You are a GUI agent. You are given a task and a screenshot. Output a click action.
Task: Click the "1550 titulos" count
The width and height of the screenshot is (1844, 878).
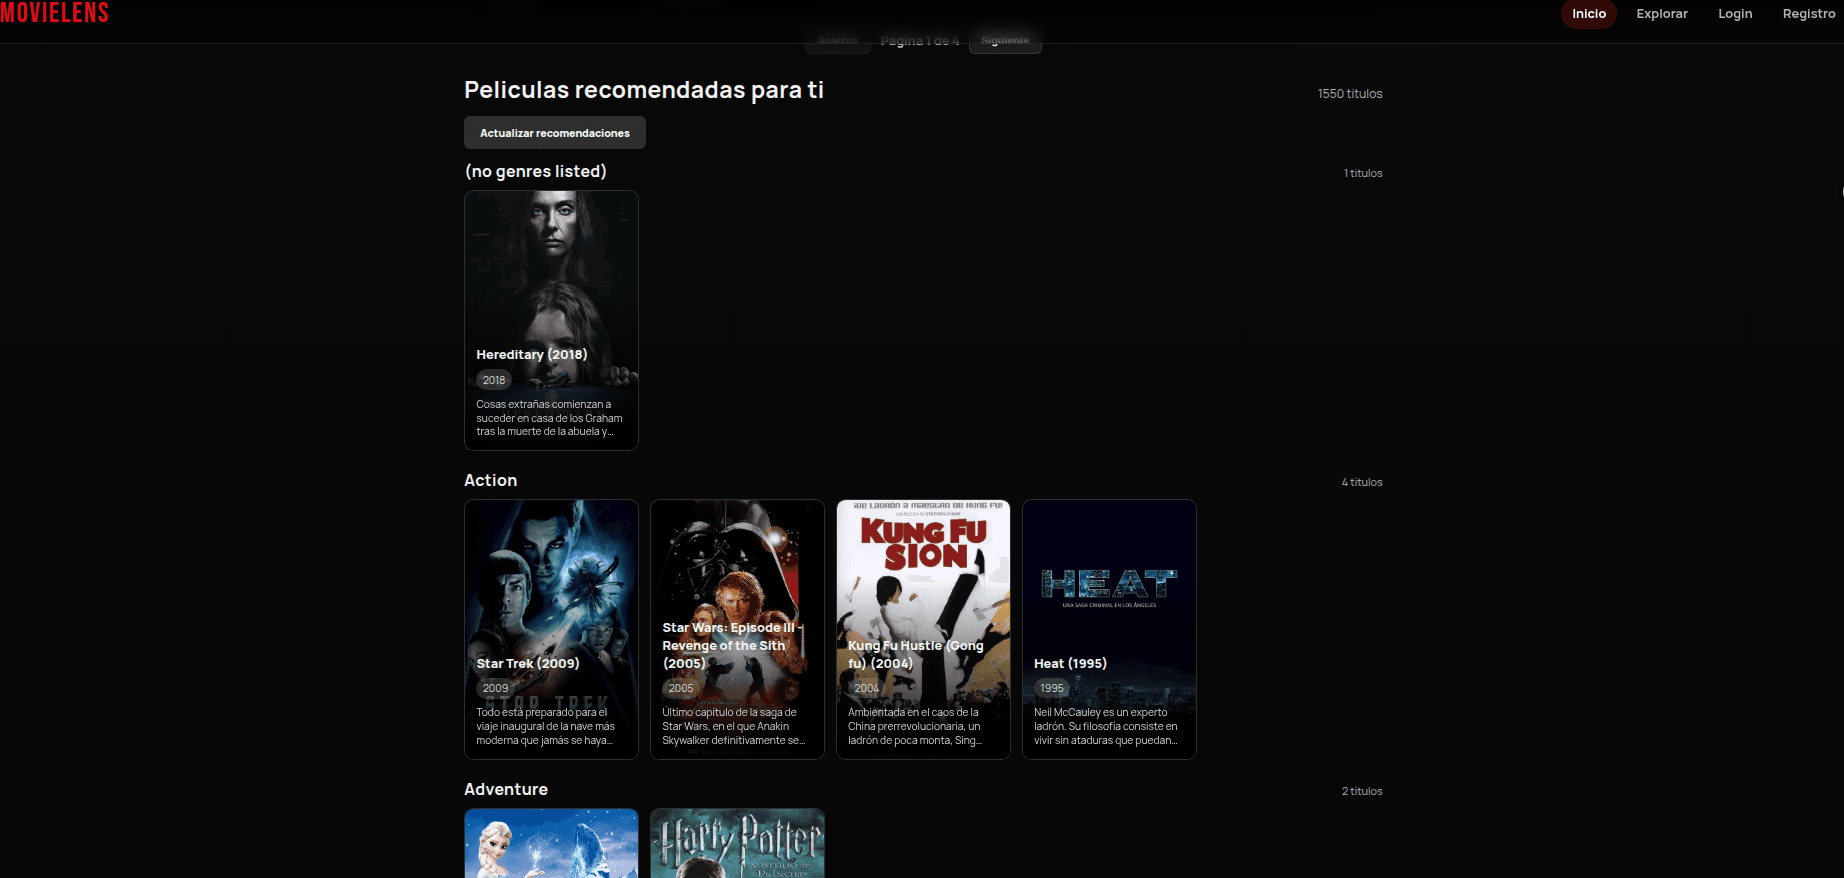[x=1350, y=94]
